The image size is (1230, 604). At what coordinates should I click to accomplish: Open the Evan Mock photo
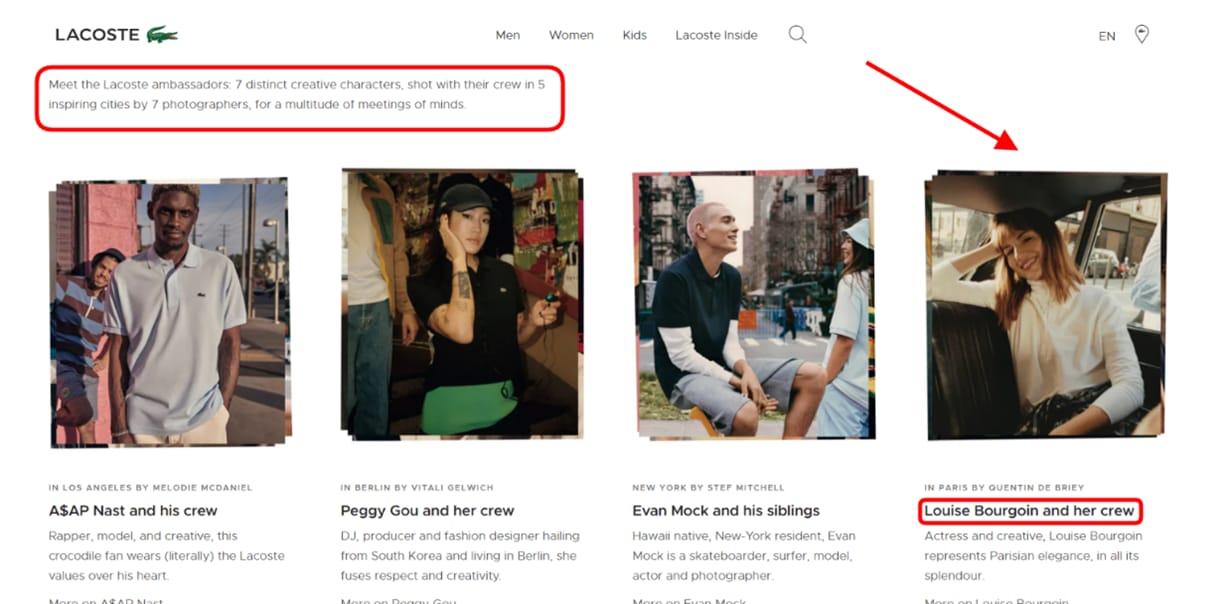click(753, 304)
